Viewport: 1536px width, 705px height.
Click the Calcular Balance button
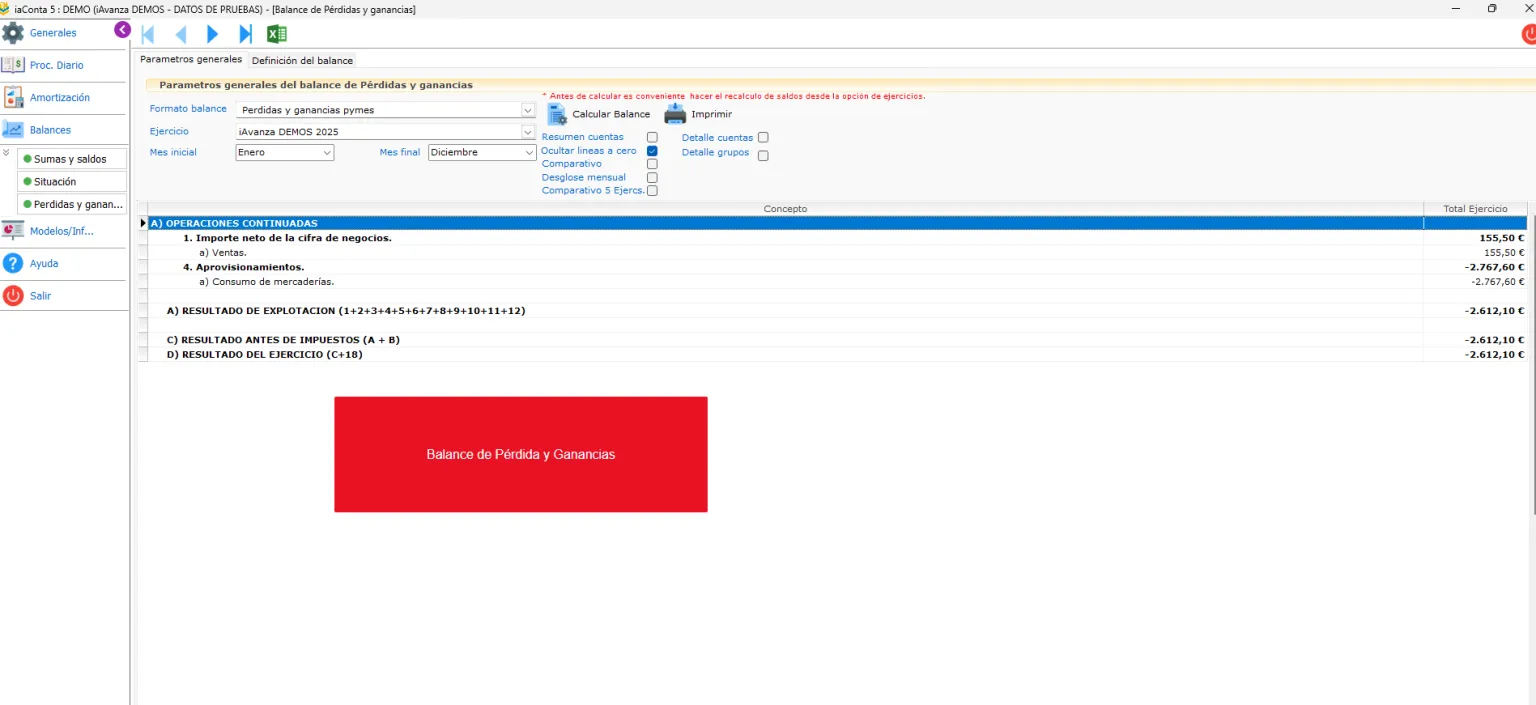point(599,114)
